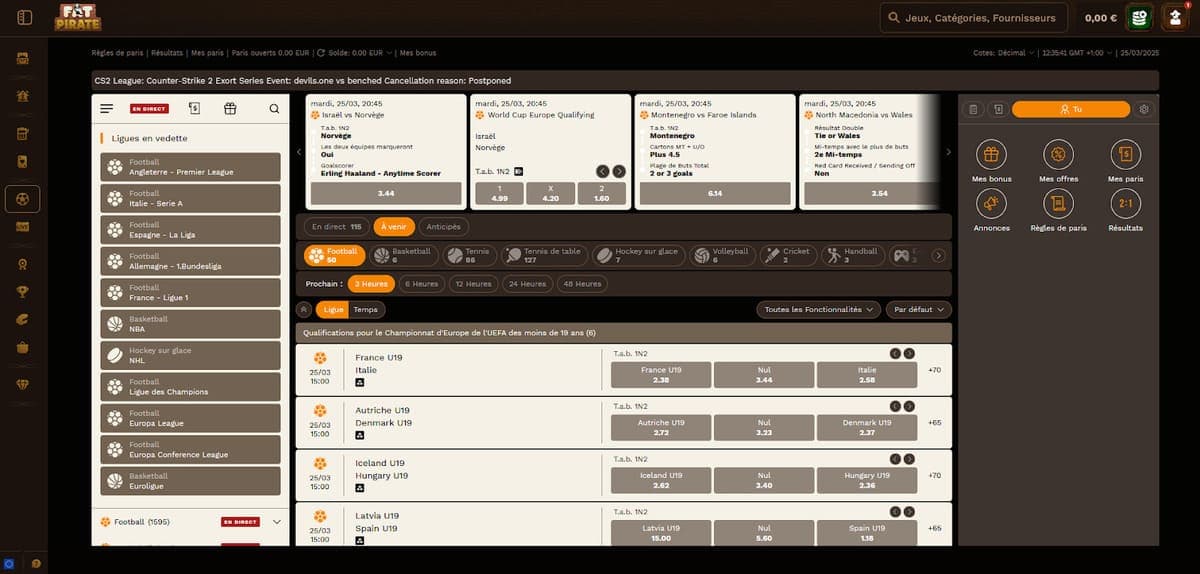Viewport: 1200px width, 574px height.
Task: Open the Angleterre - Premier League link
Action: pyautogui.click(x=191, y=167)
